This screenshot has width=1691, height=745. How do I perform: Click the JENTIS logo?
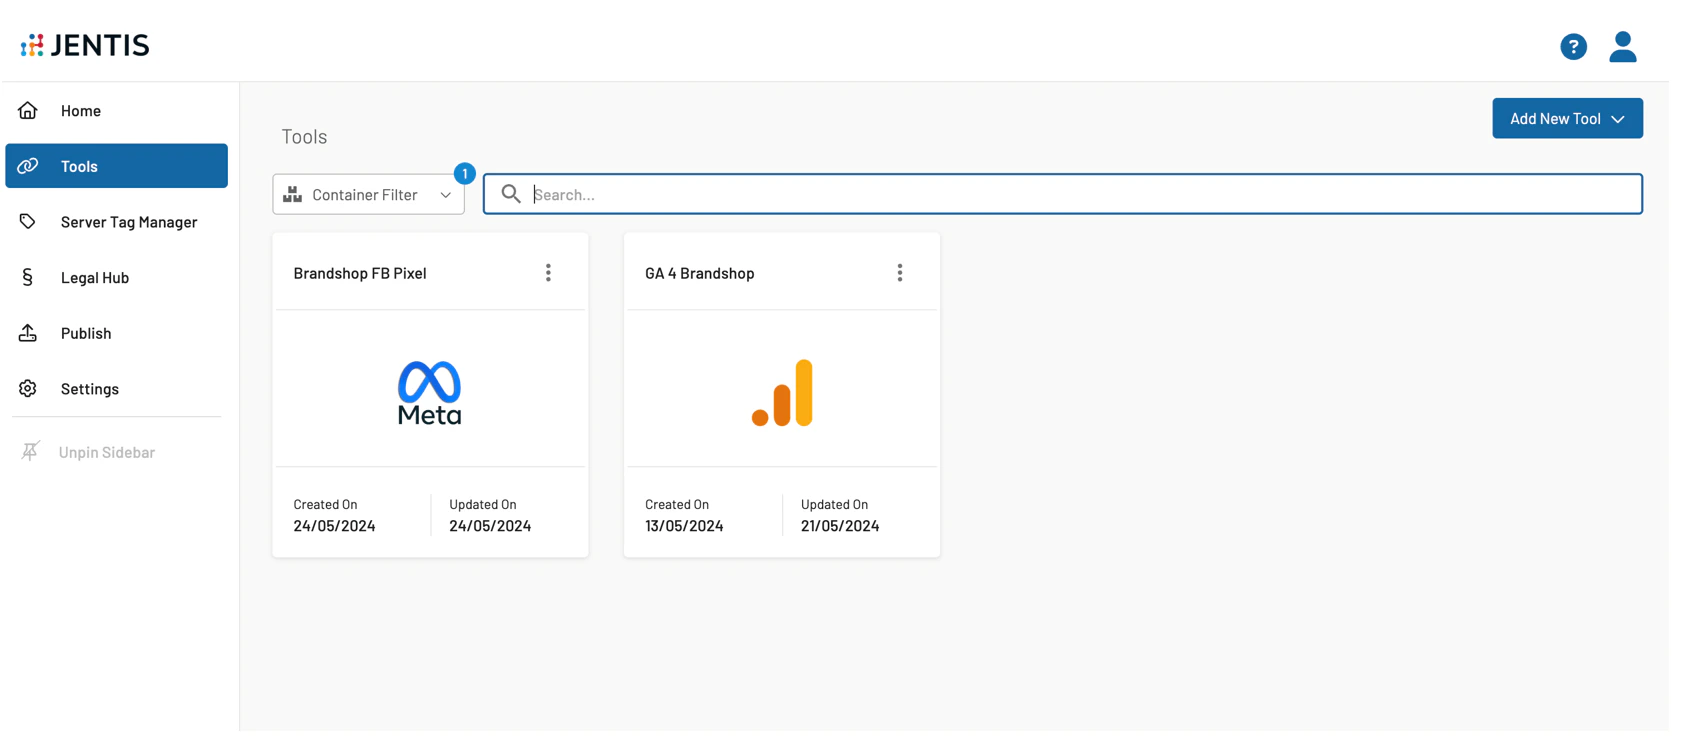[x=85, y=45]
